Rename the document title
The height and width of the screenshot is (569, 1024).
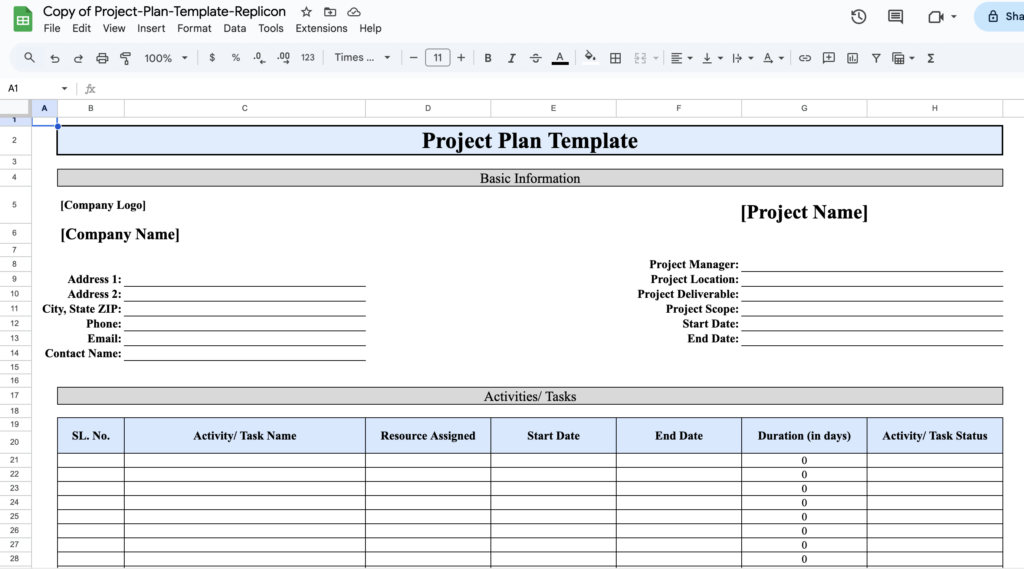pos(165,12)
